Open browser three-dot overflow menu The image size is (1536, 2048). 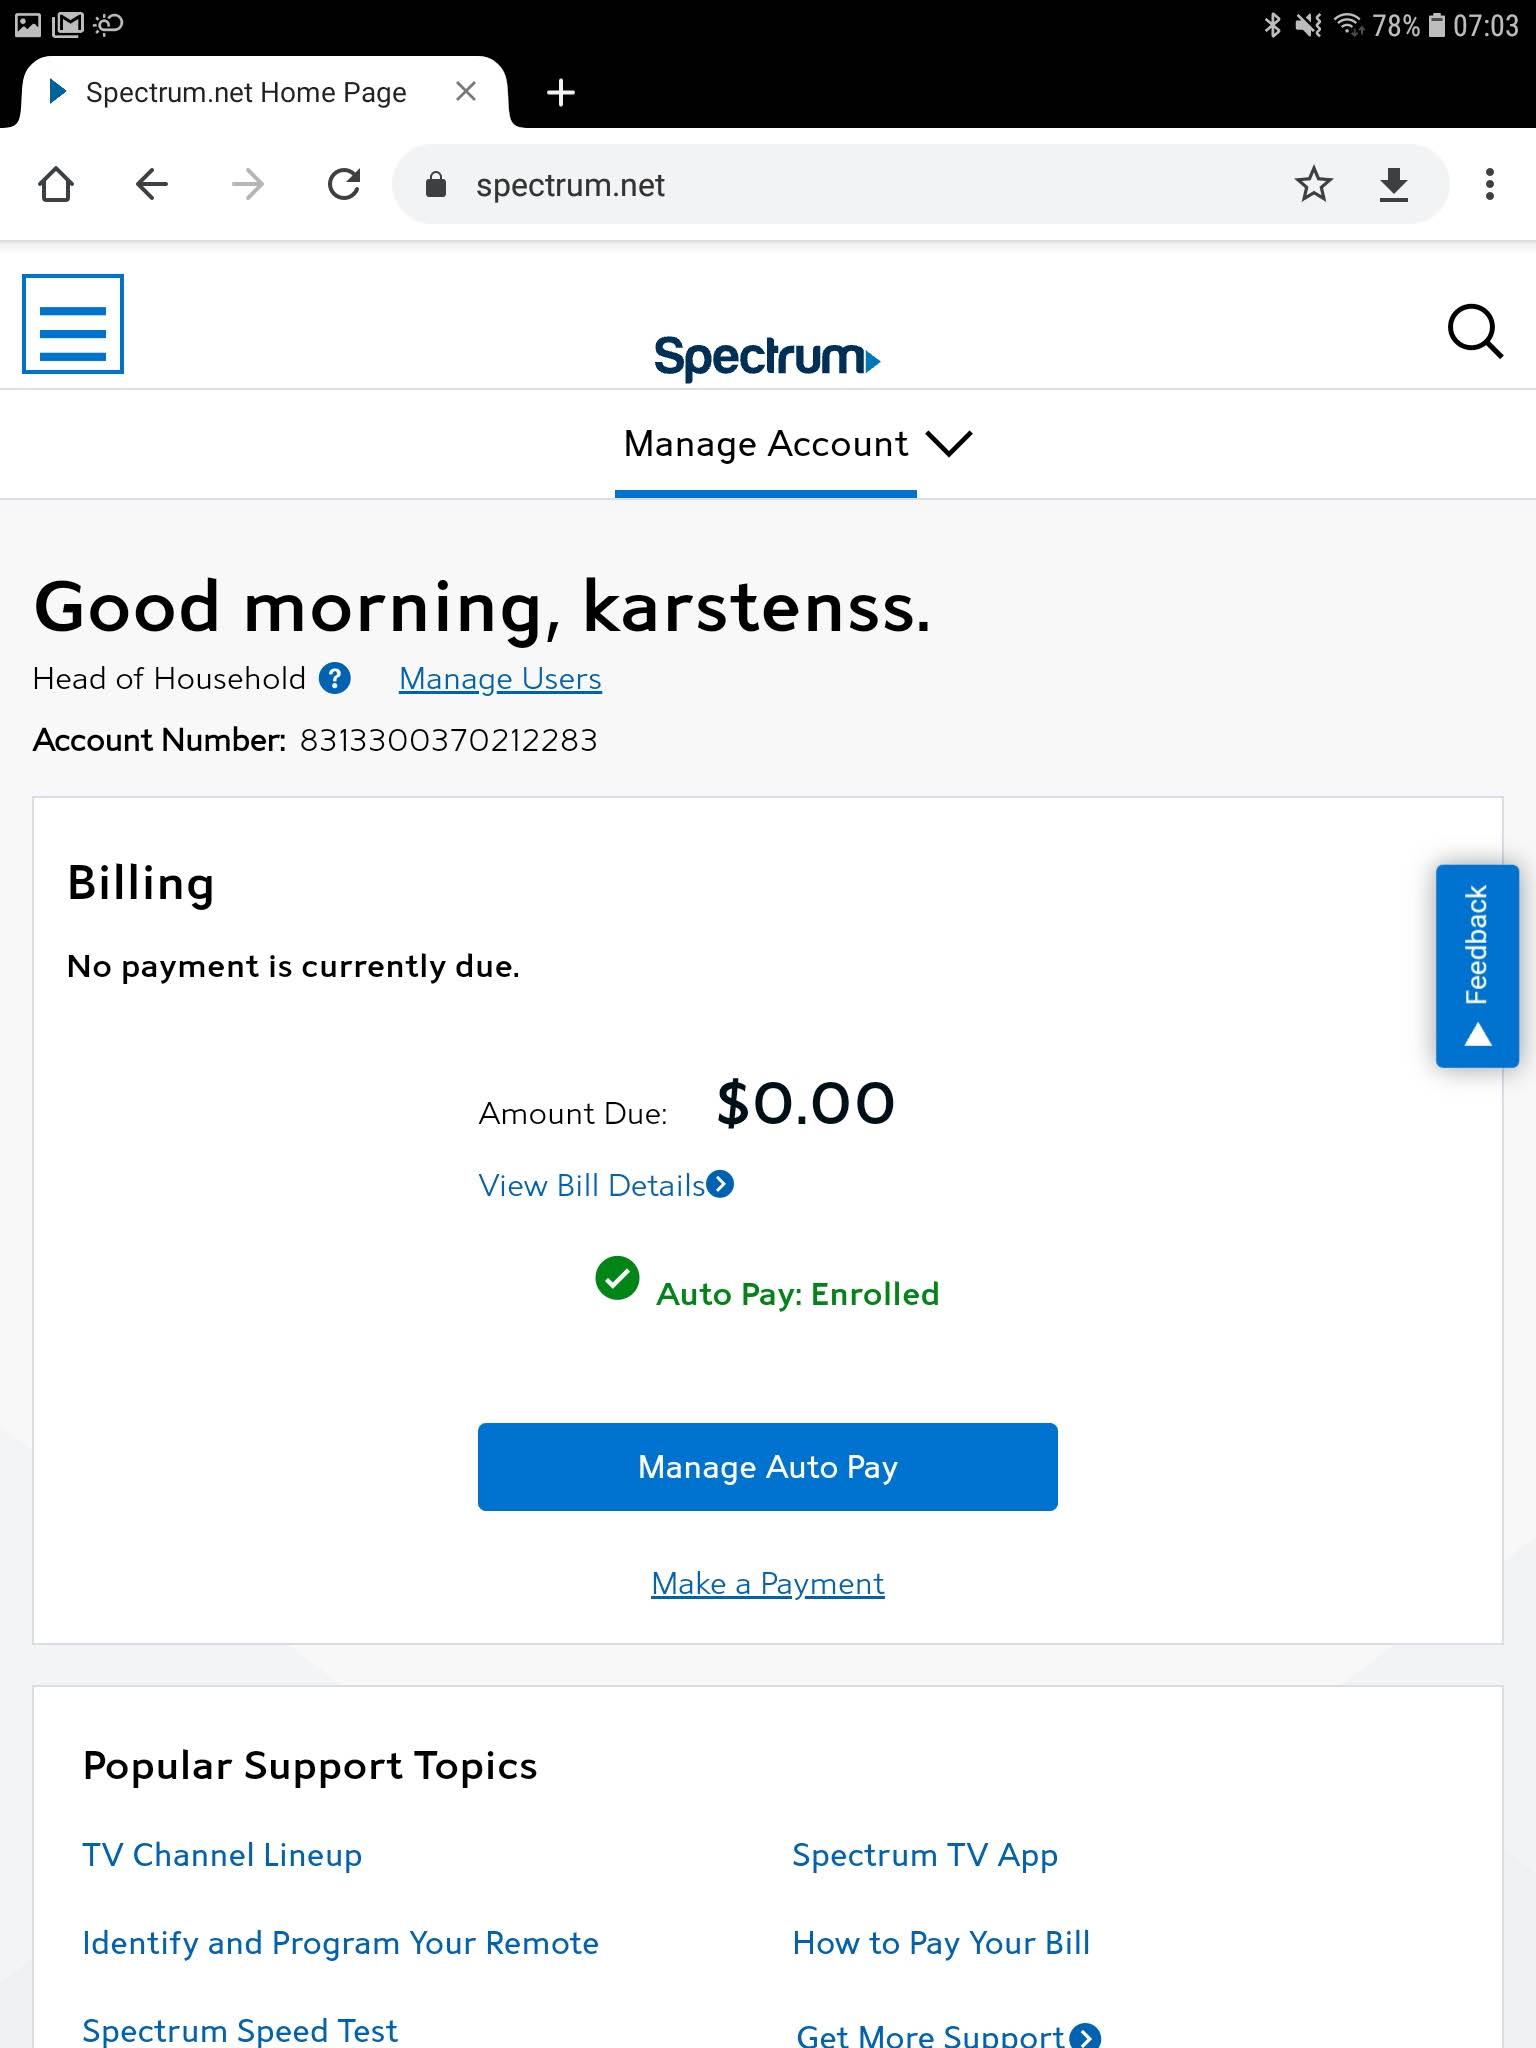[x=1489, y=184]
